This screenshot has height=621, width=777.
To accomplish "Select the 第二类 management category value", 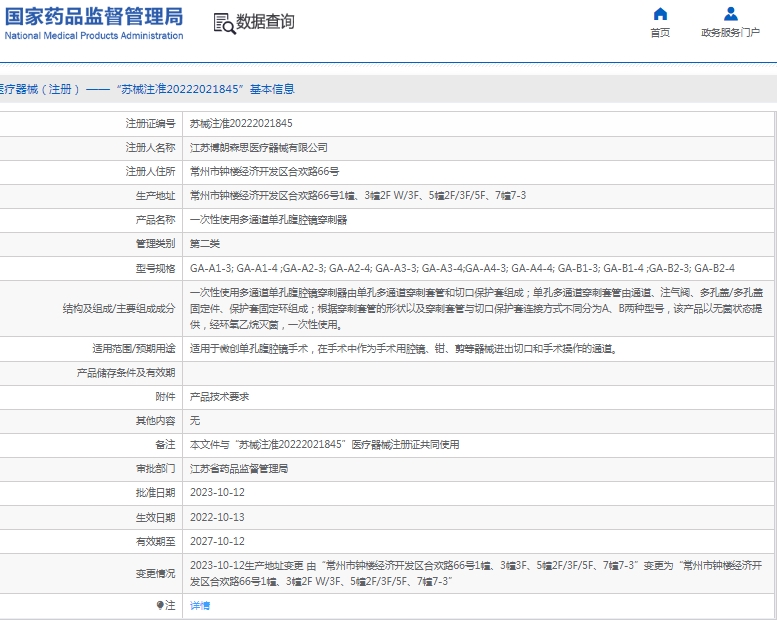I will point(205,243).
